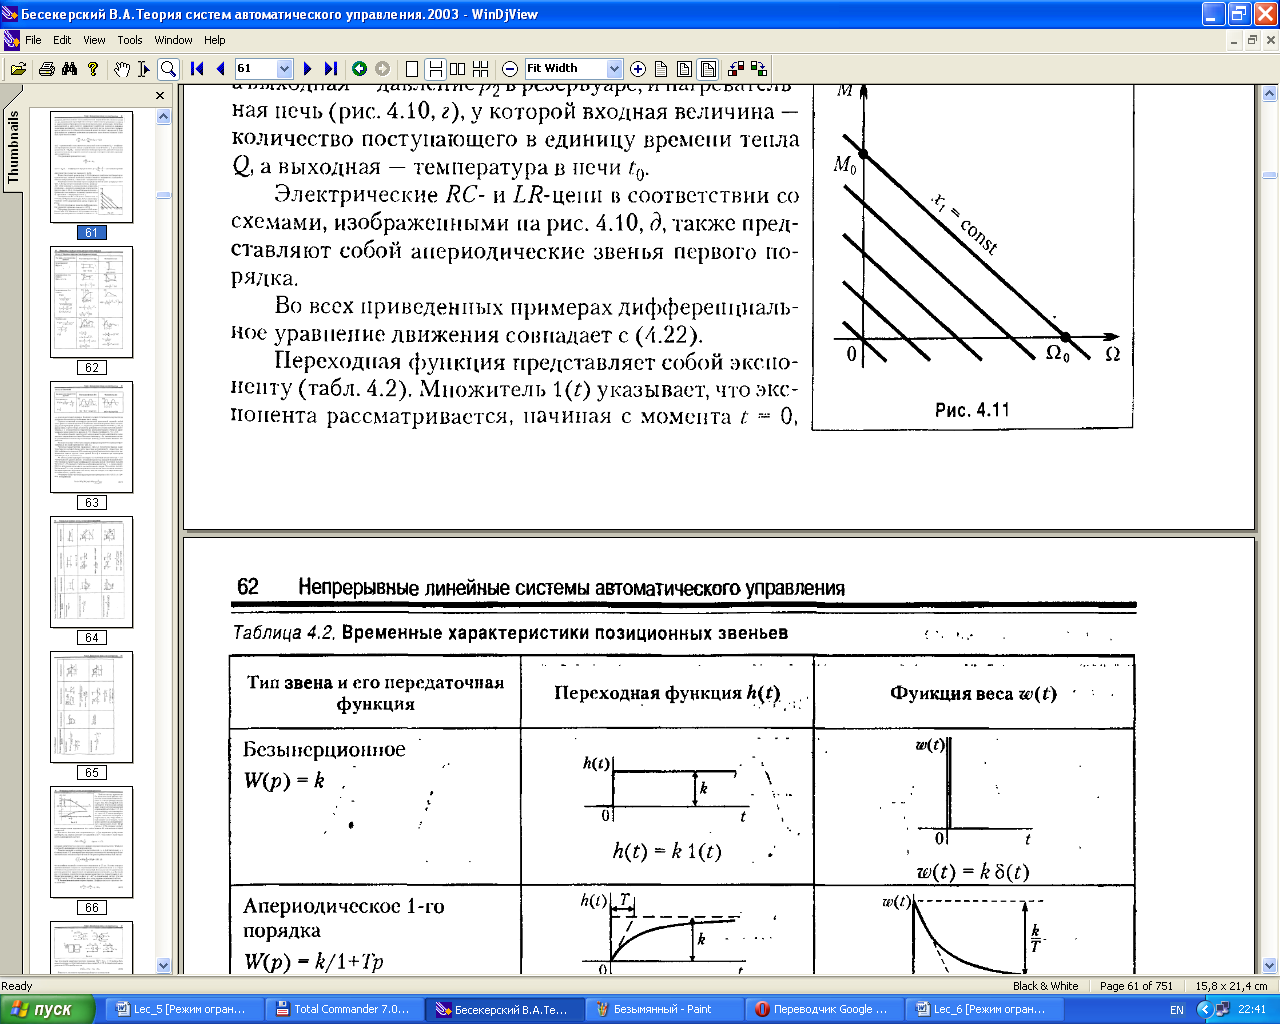
Task: Click thumbnail panel scroll up arrow
Action: tap(164, 116)
